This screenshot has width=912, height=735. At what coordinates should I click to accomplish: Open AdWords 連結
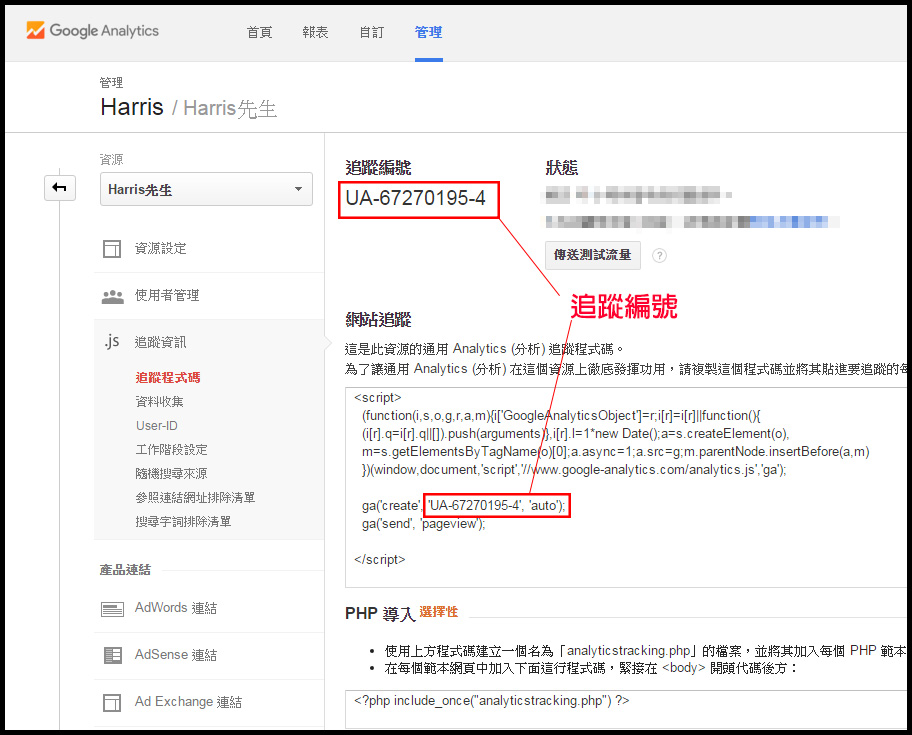(x=176, y=608)
